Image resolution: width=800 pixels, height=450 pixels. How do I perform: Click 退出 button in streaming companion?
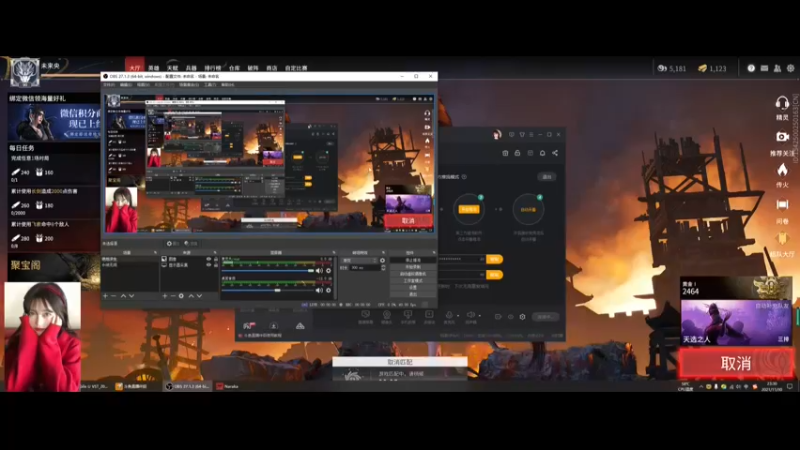pyautogui.click(x=547, y=177)
